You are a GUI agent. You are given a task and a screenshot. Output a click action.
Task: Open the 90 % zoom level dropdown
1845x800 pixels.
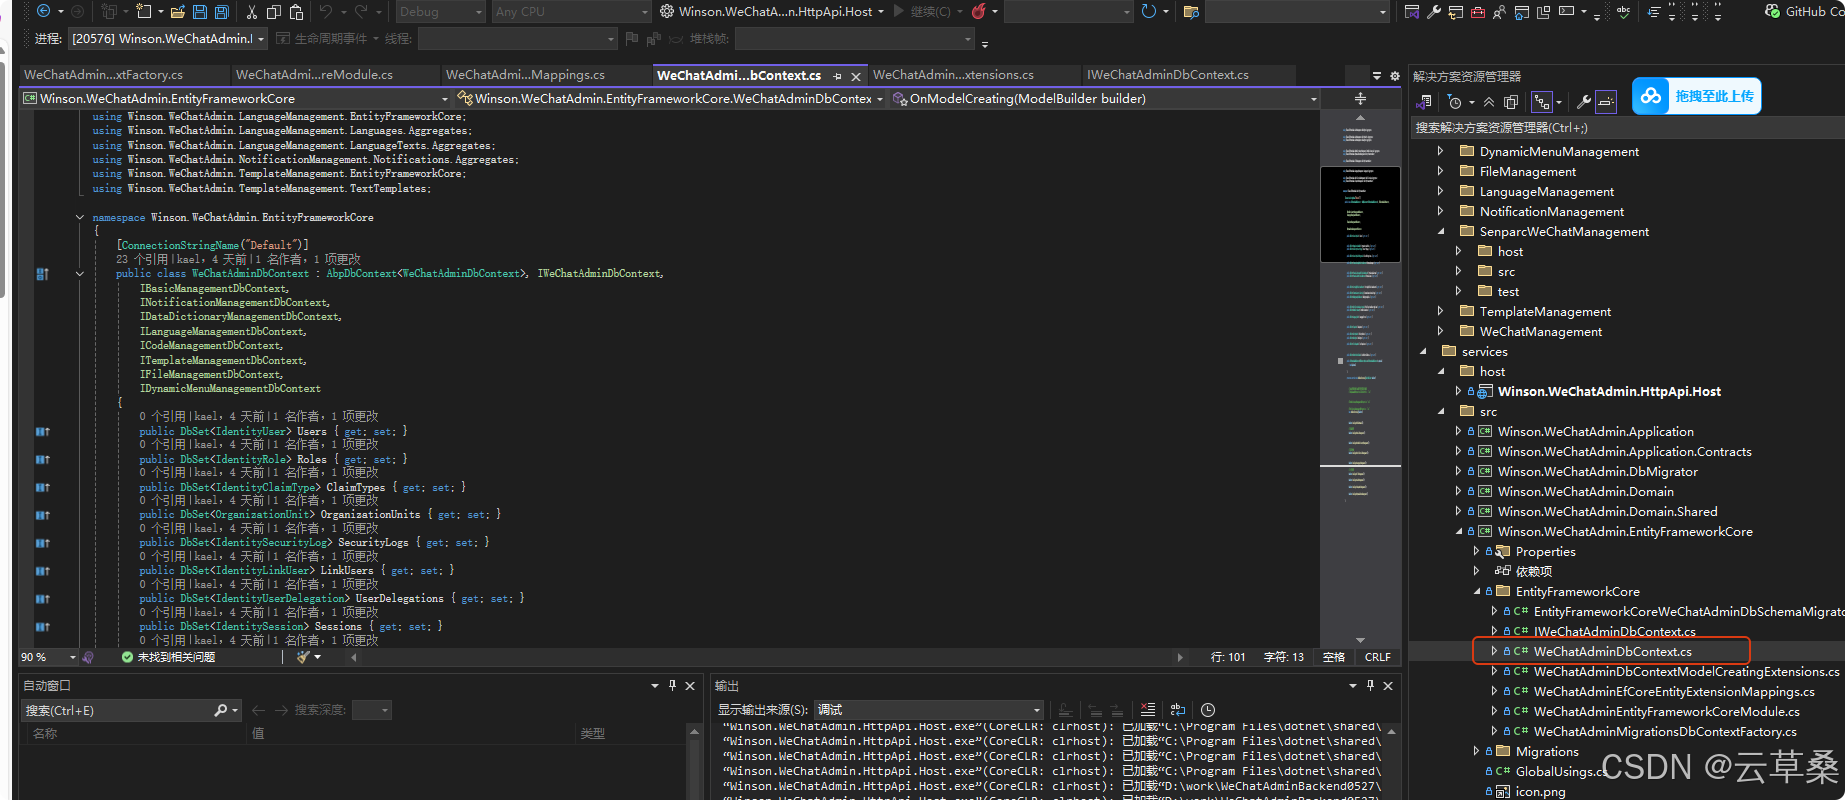click(48, 657)
